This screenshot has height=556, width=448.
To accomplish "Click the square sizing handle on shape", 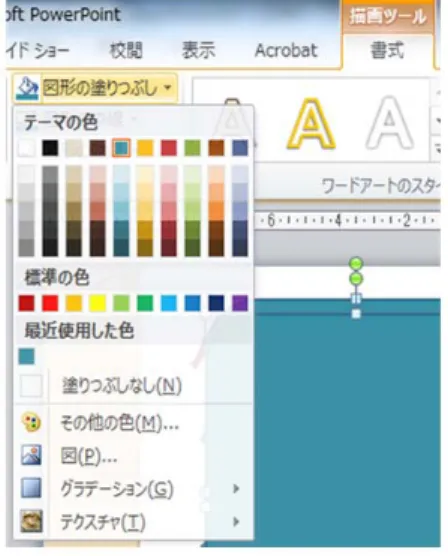I will point(356,314).
